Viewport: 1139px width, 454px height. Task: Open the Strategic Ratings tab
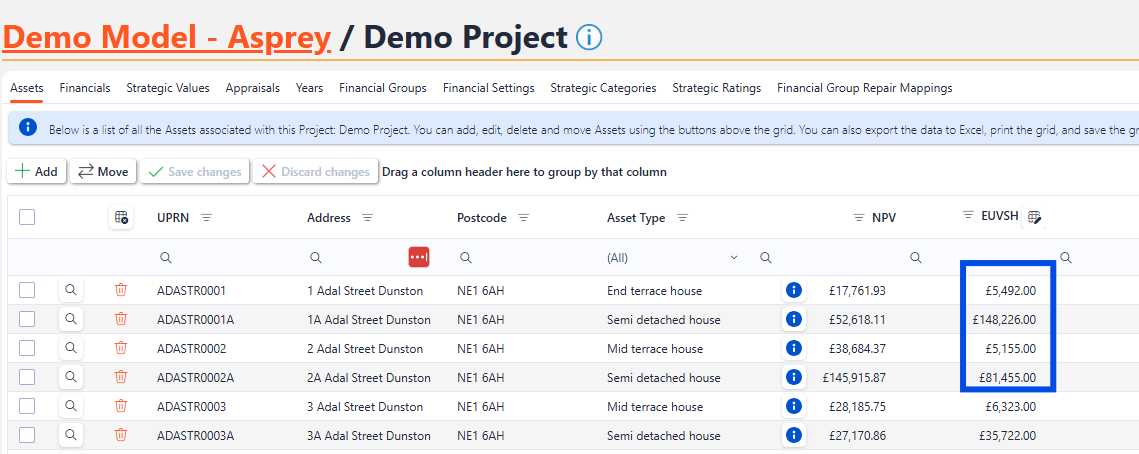click(x=716, y=88)
